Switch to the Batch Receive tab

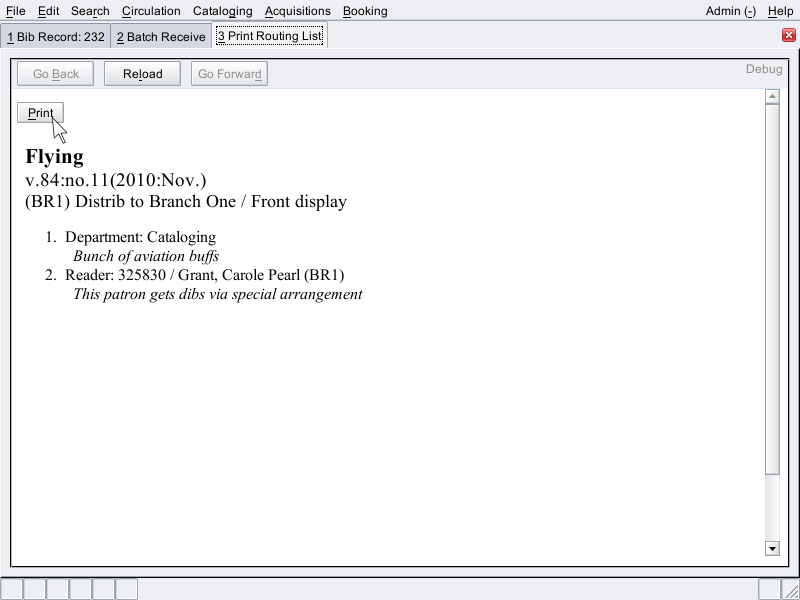click(160, 34)
